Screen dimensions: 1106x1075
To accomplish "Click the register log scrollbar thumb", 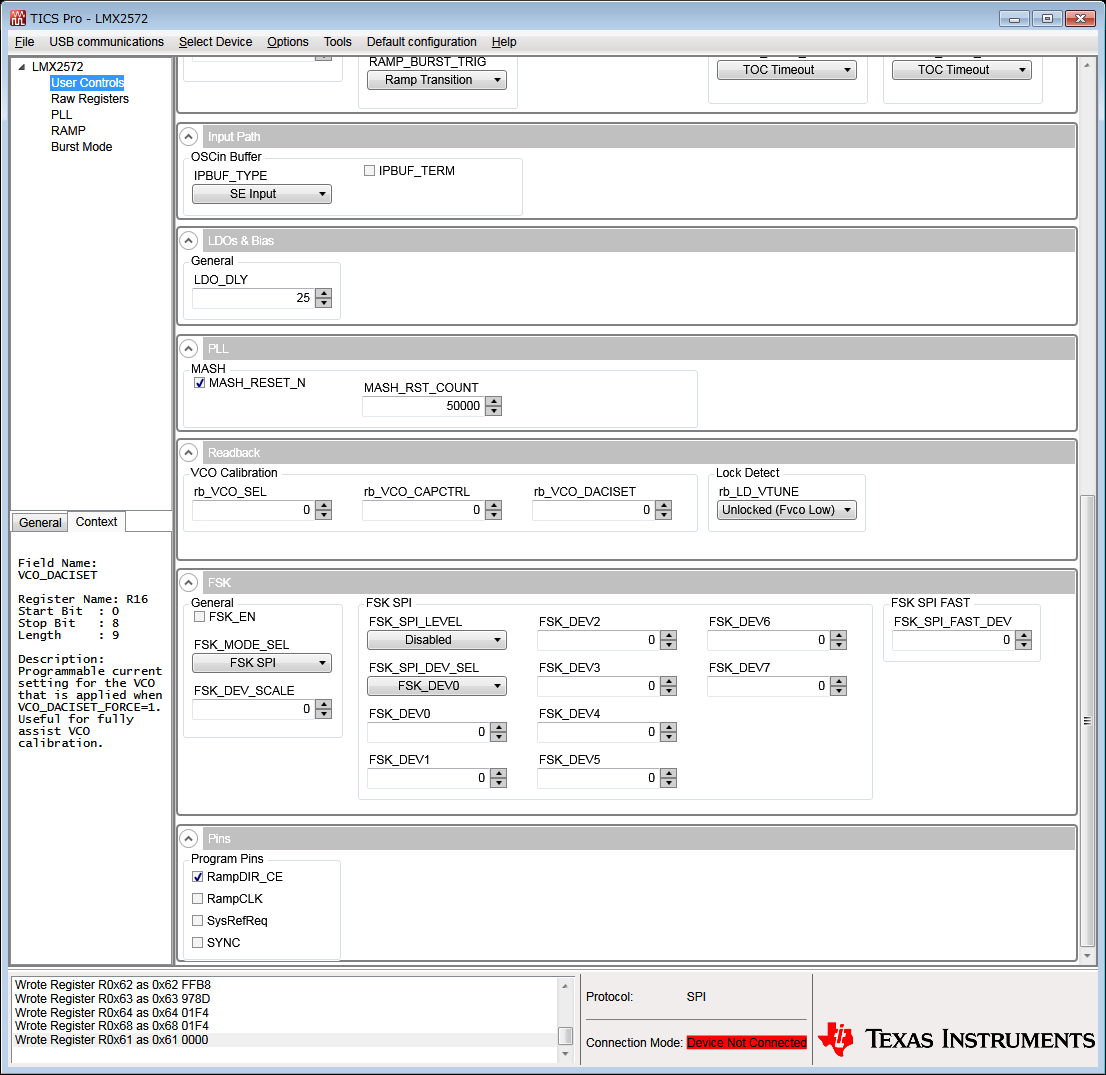I will [565, 1035].
